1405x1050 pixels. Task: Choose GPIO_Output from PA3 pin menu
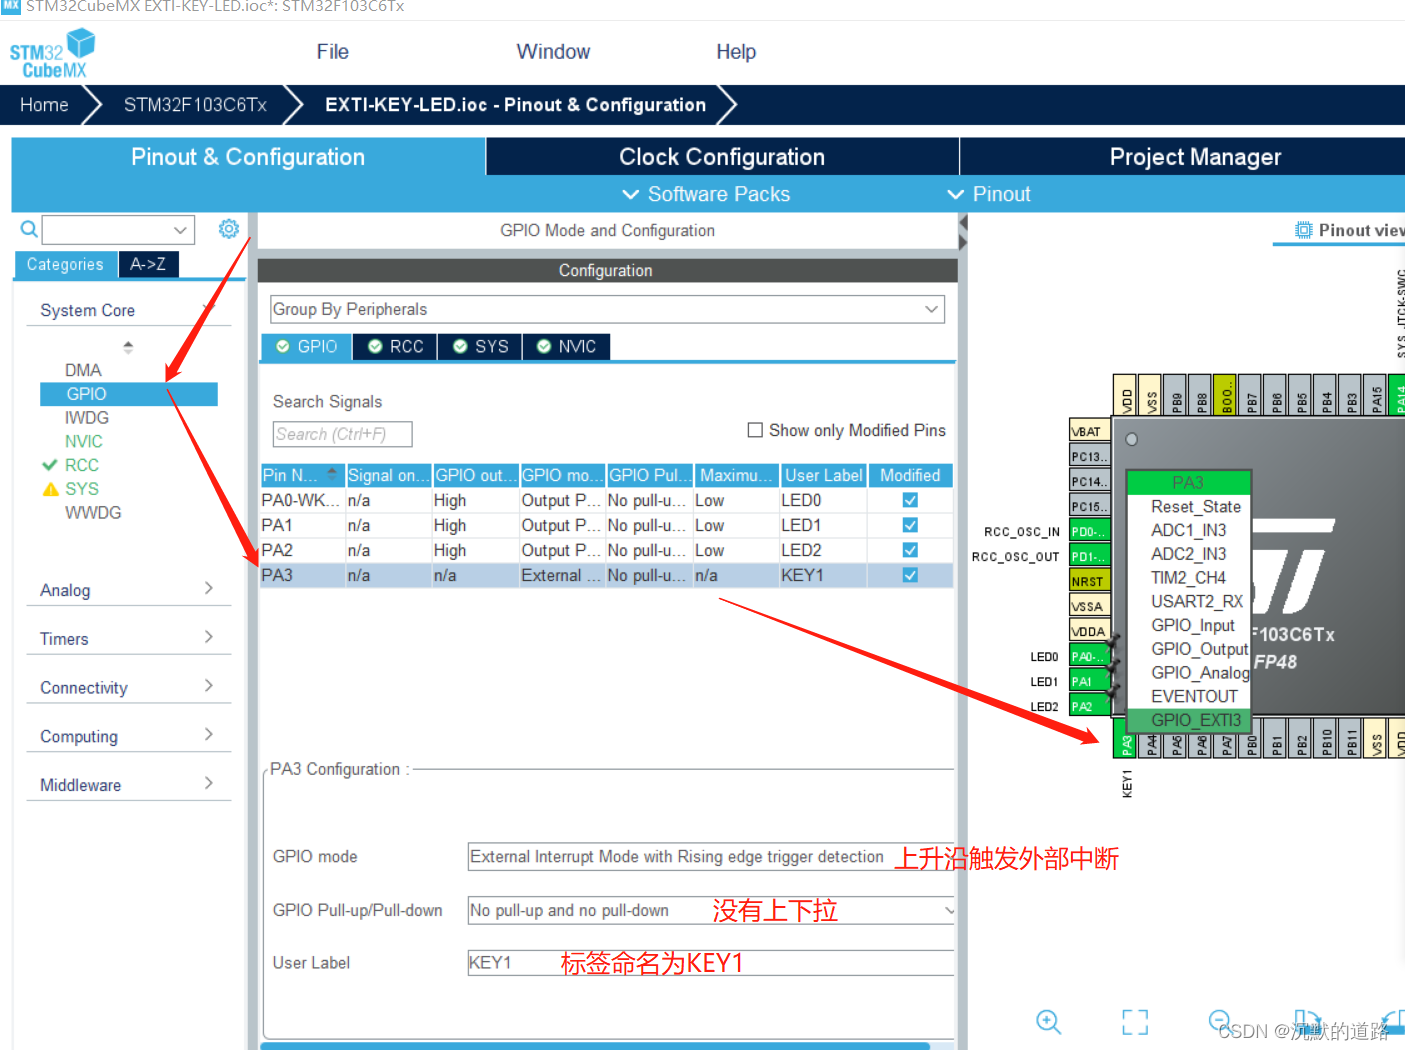pos(1199,649)
